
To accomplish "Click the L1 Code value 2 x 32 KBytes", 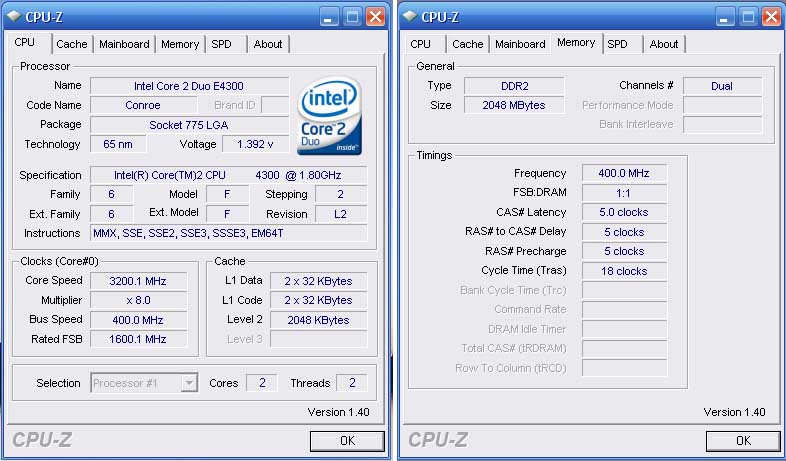I will tap(318, 300).
